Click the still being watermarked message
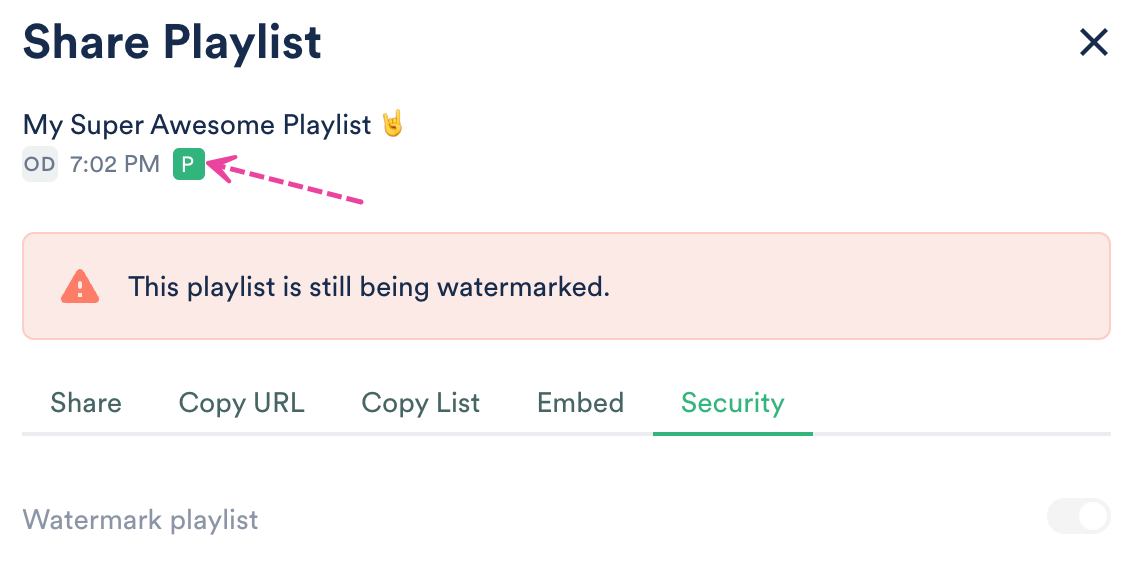This screenshot has width=1137, height=569. pos(368,288)
